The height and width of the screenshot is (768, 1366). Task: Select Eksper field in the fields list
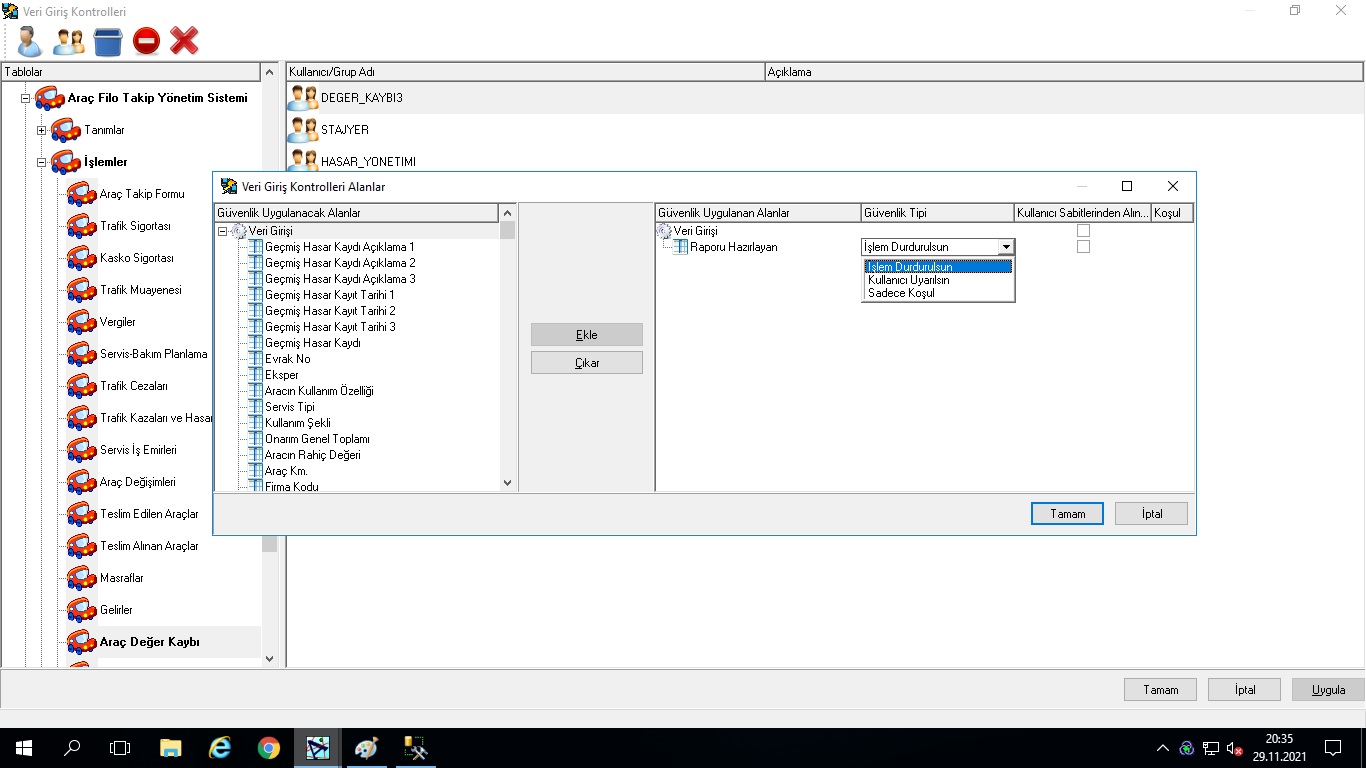[281, 375]
